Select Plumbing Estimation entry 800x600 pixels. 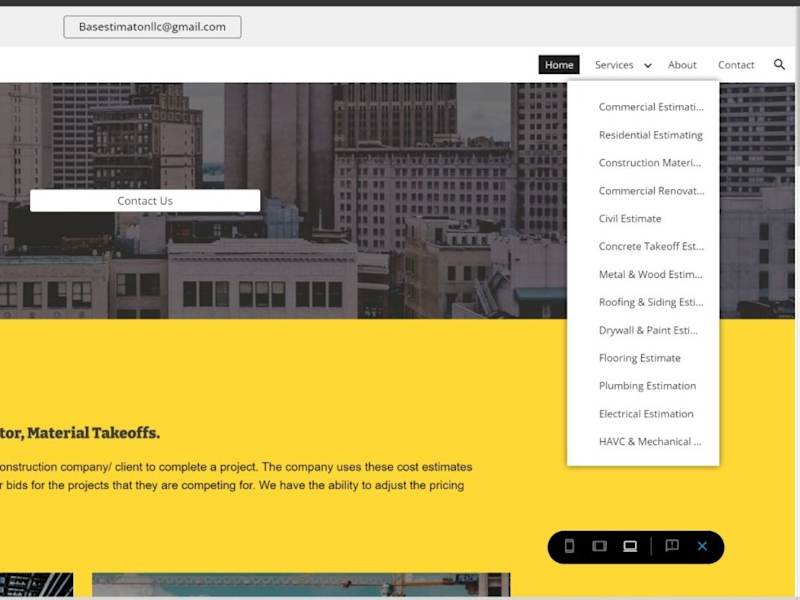click(x=647, y=386)
